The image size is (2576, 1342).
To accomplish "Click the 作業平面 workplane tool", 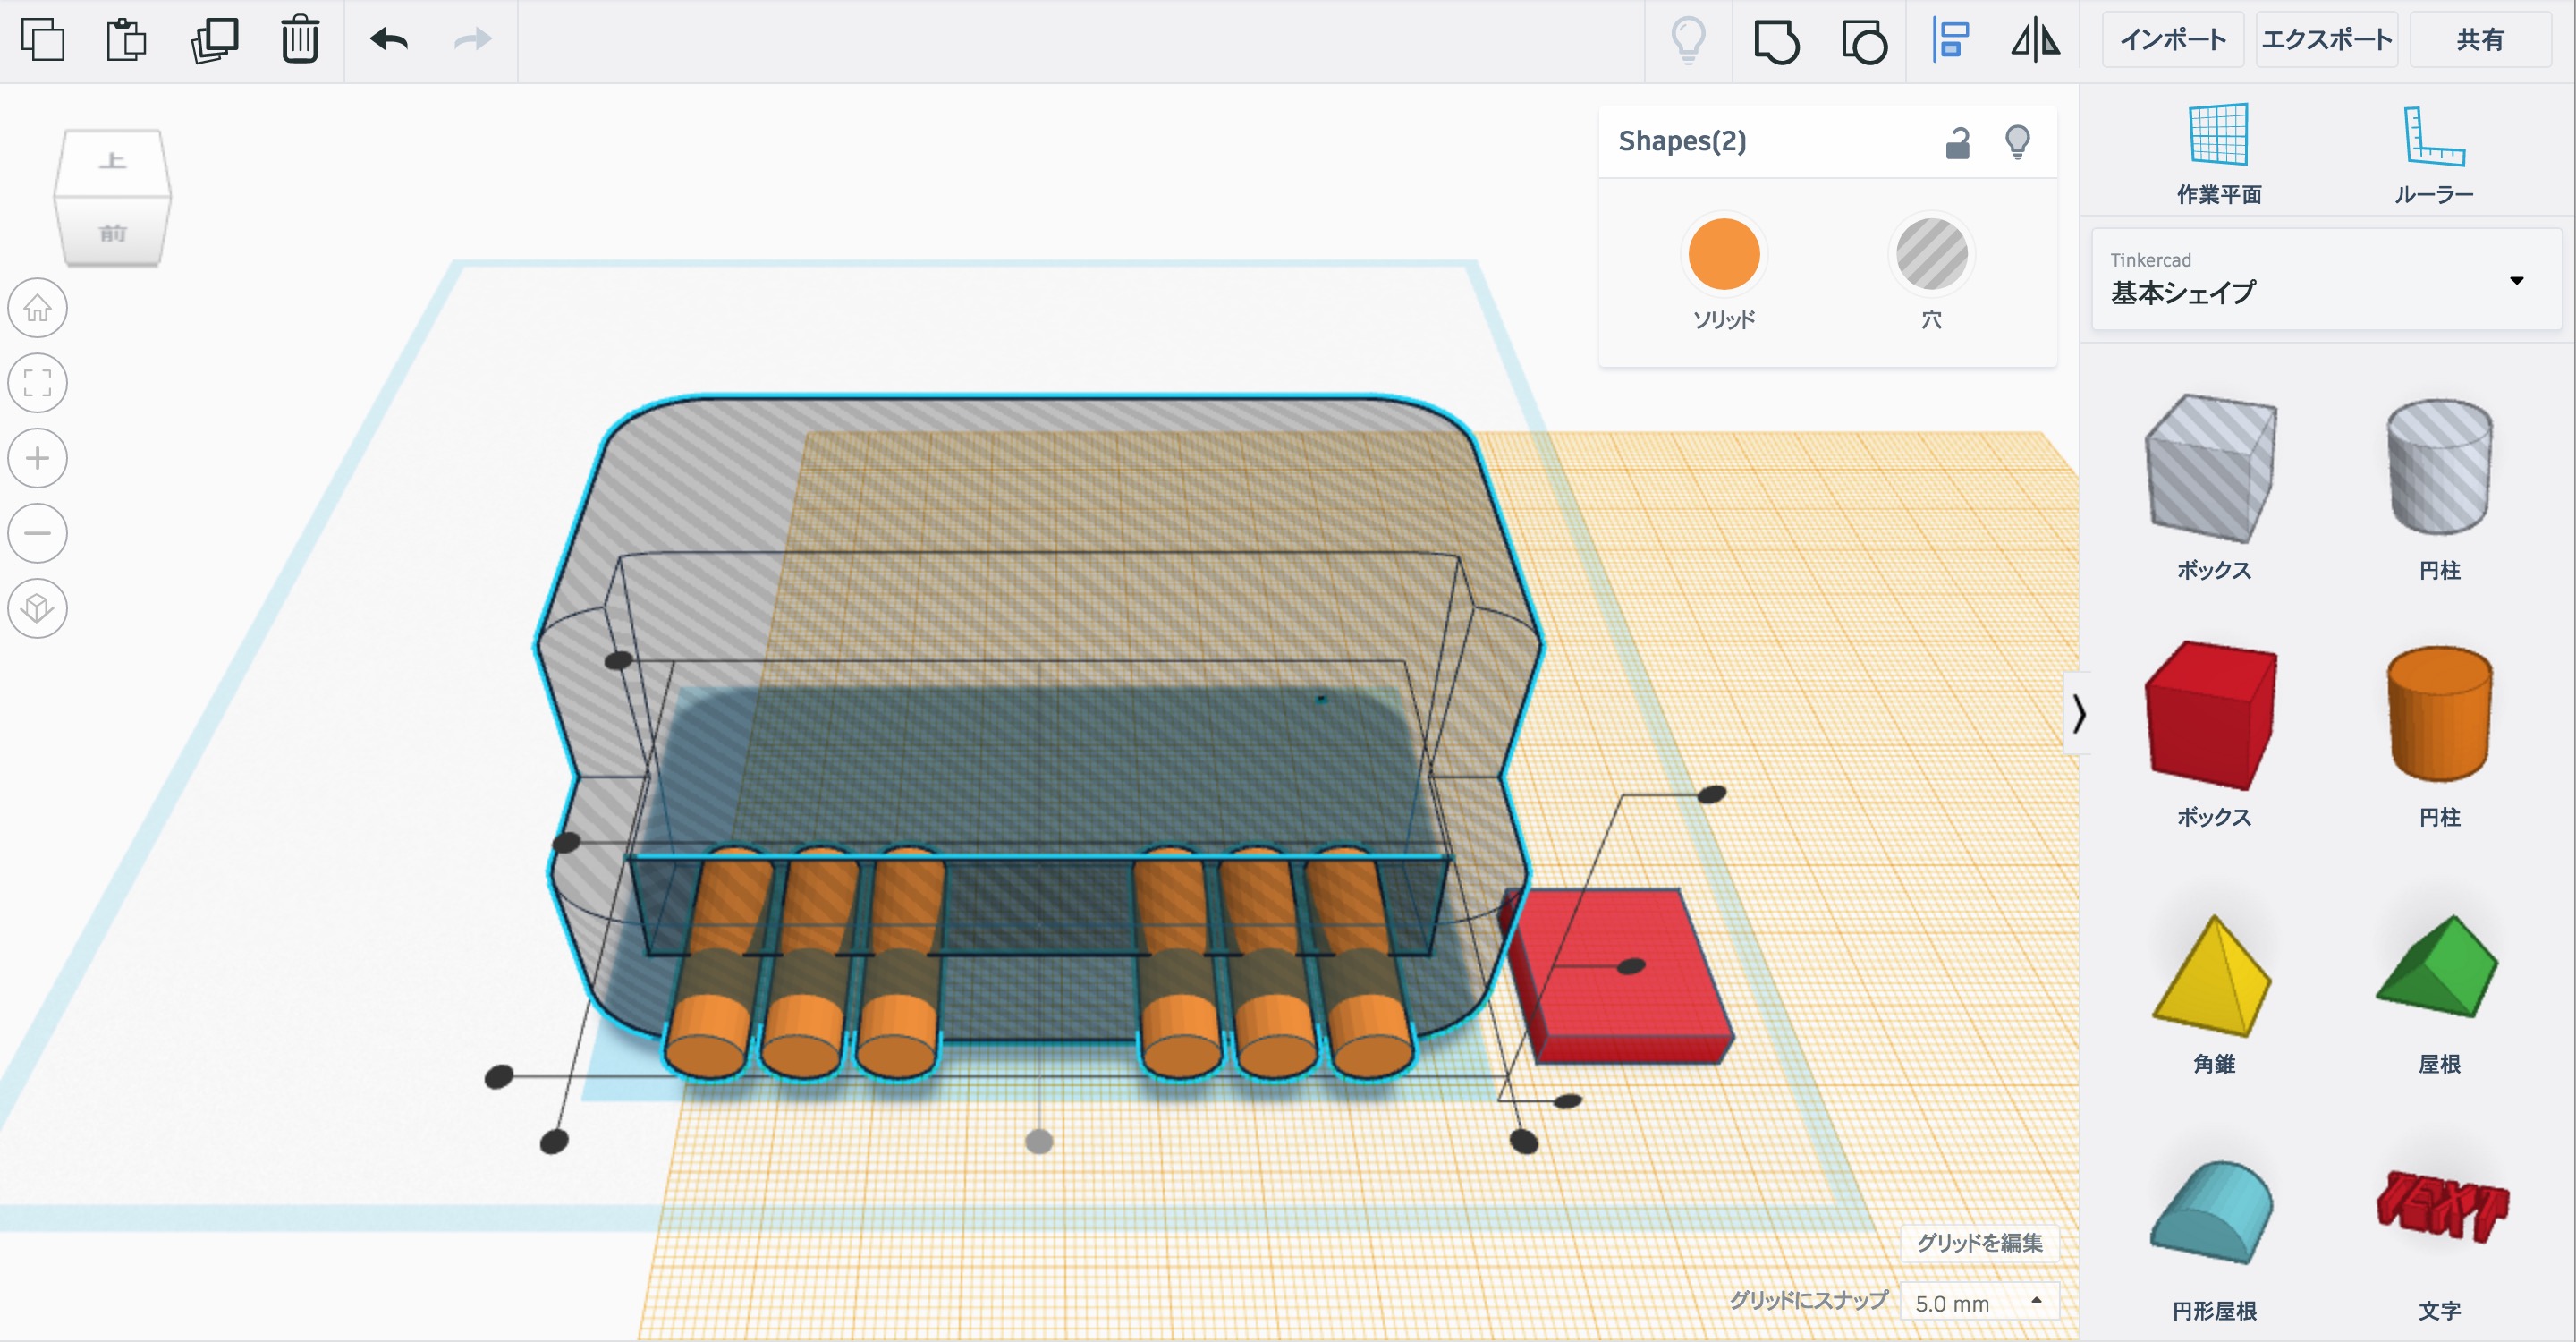I will pyautogui.click(x=2218, y=152).
